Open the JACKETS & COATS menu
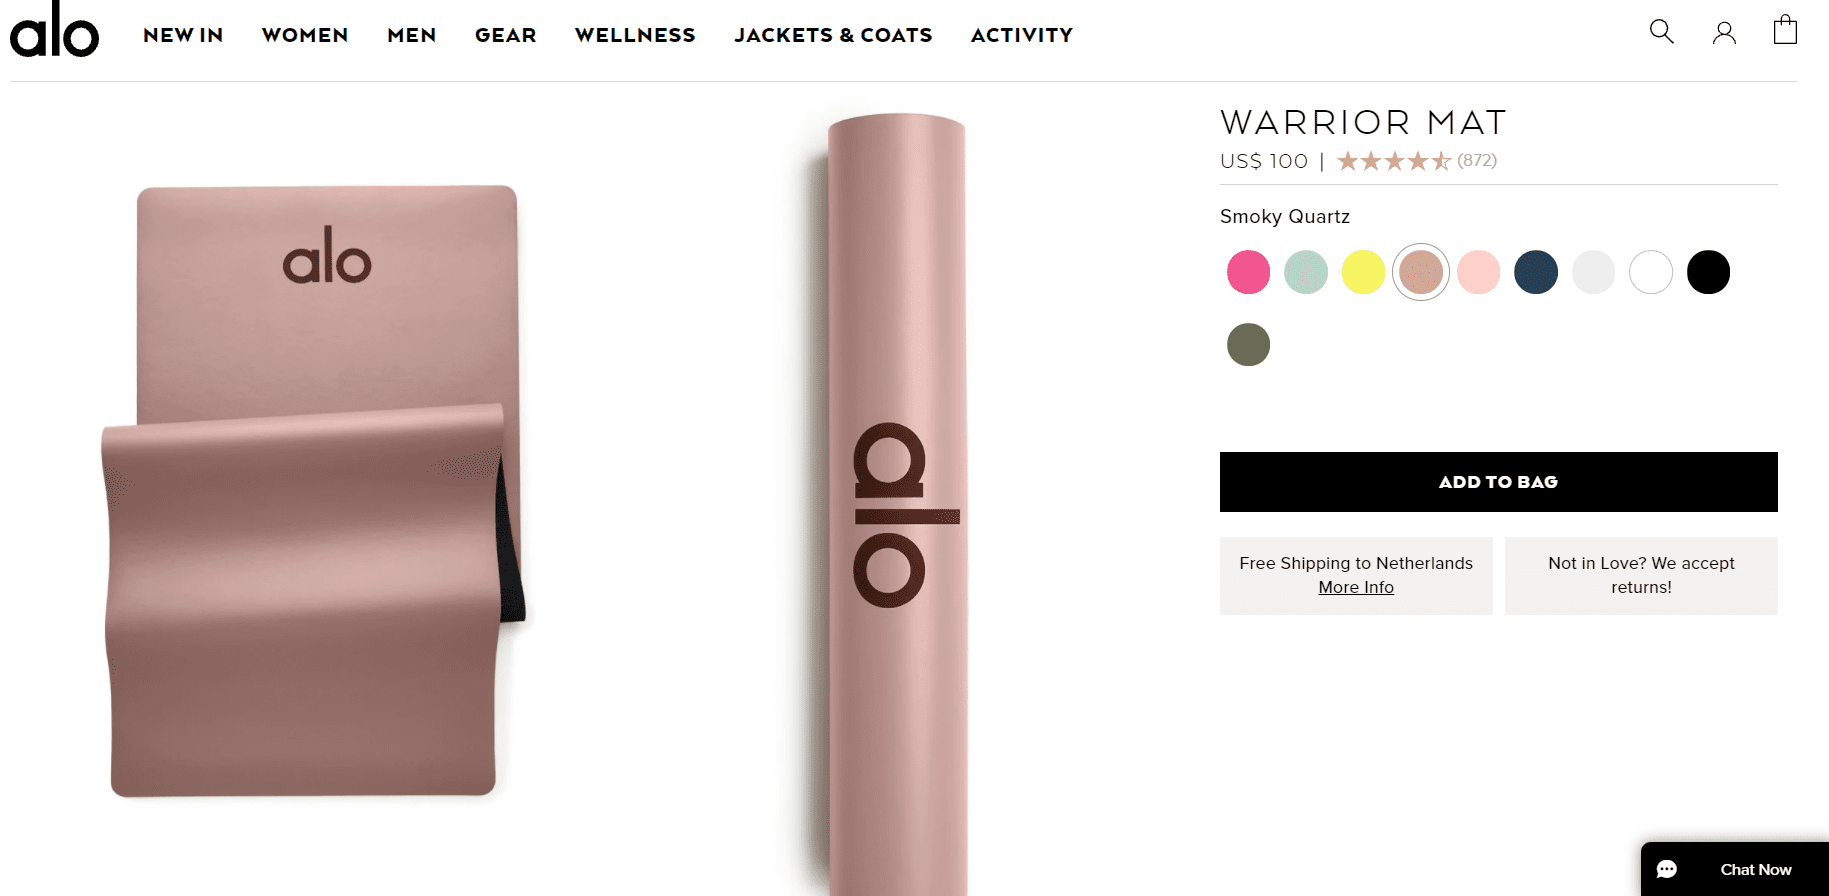 833,35
